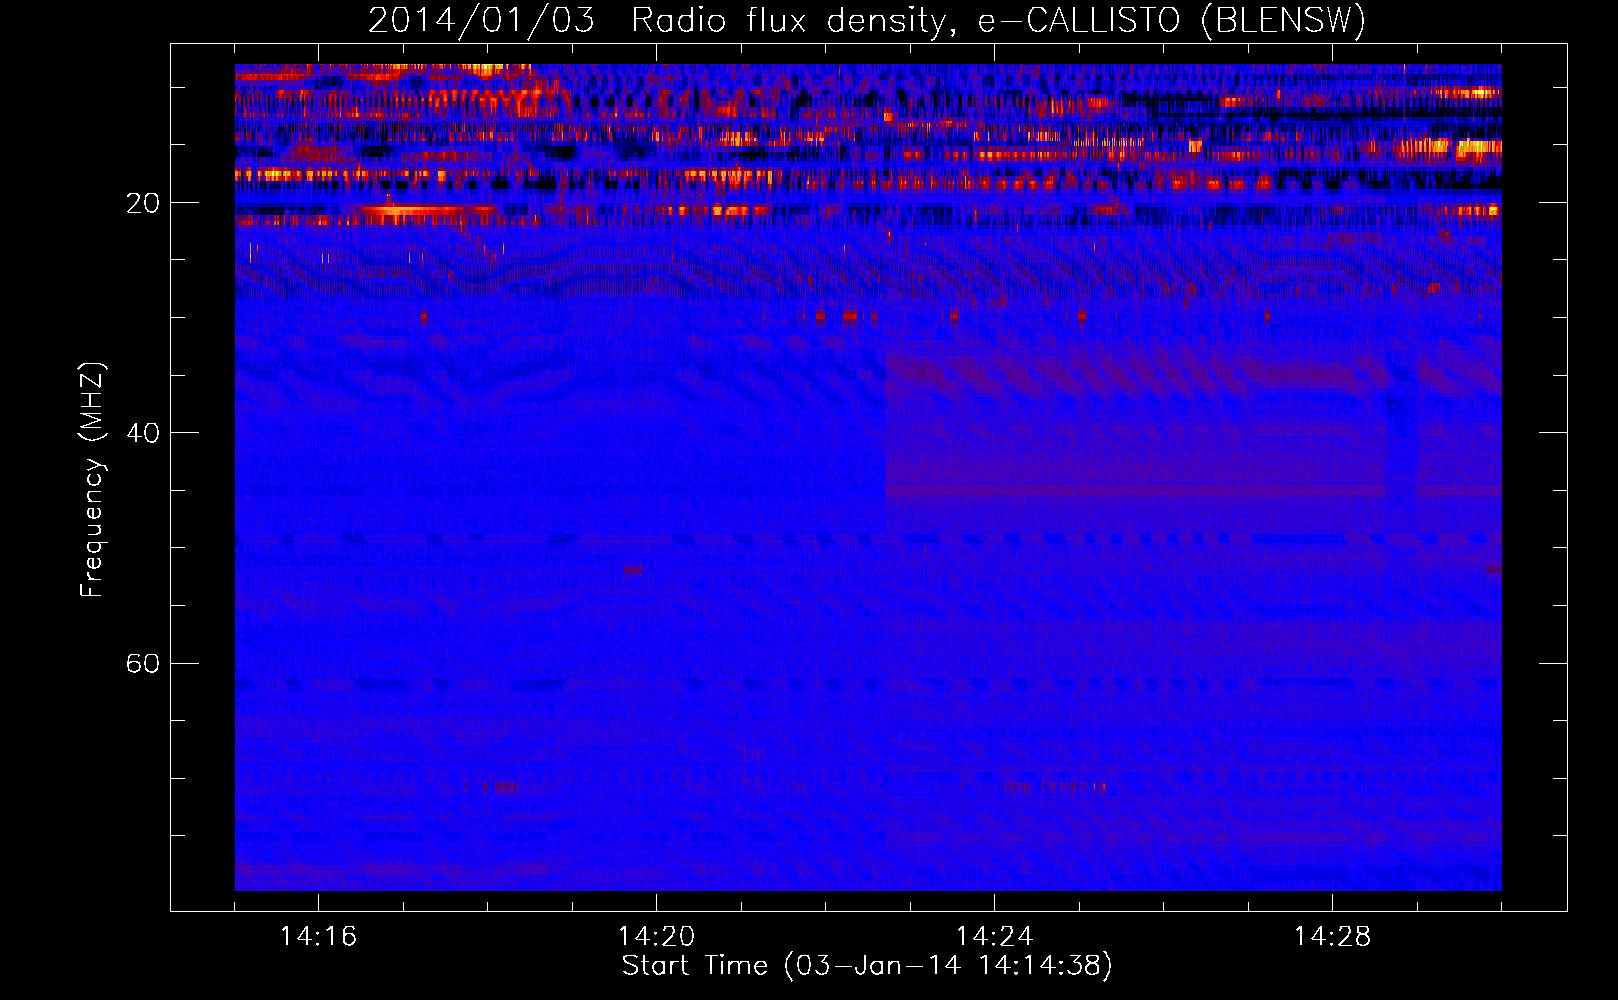Select the 14:24 time tick label

click(x=994, y=937)
